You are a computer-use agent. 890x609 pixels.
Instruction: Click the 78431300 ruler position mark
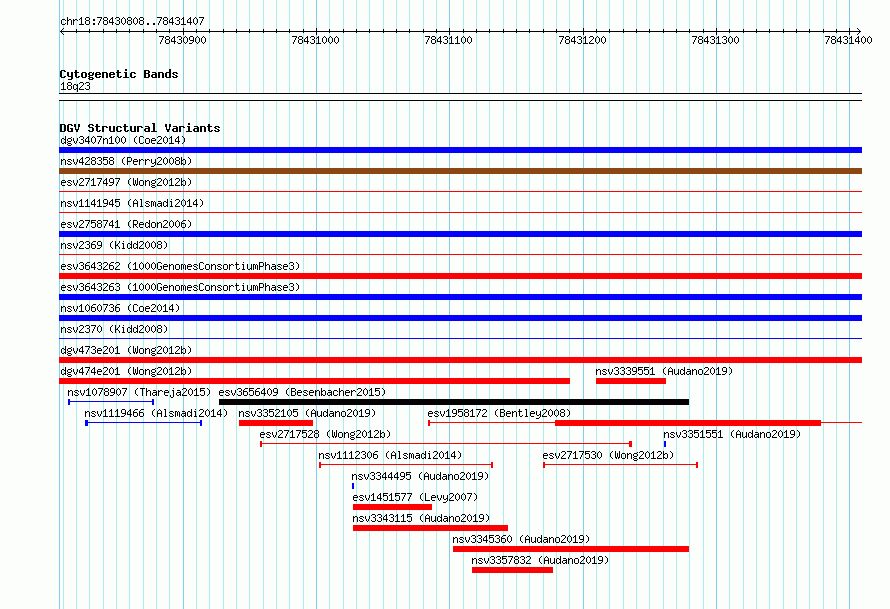(x=715, y=40)
